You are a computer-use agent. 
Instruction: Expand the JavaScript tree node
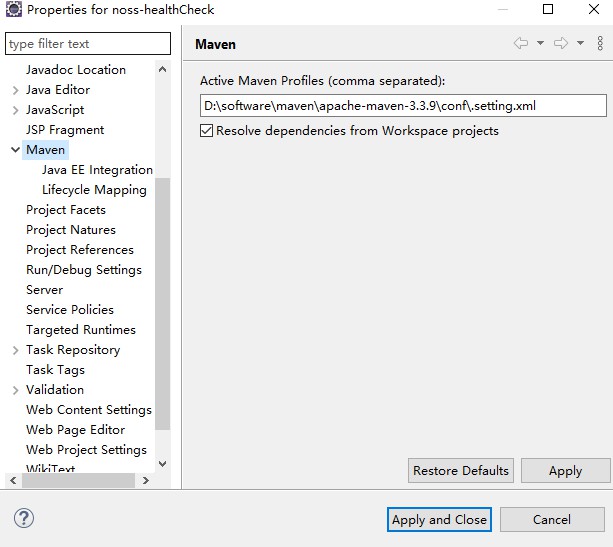point(15,110)
